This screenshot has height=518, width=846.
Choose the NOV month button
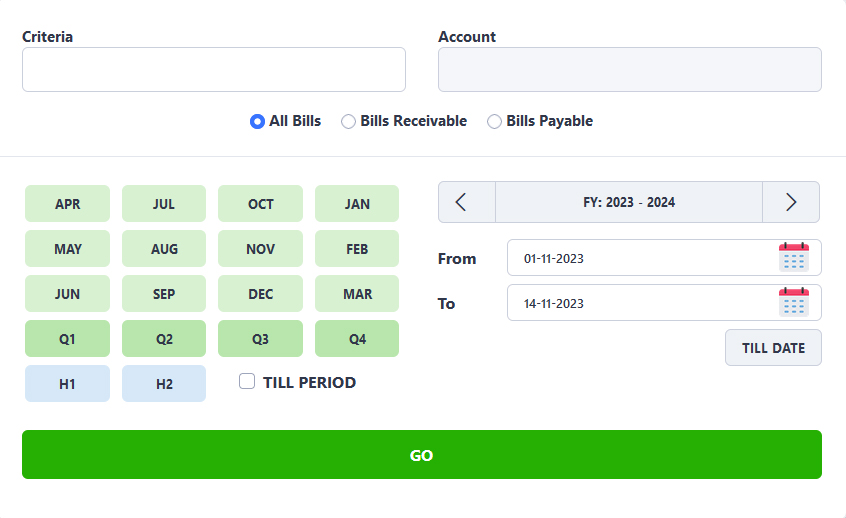pos(261,249)
